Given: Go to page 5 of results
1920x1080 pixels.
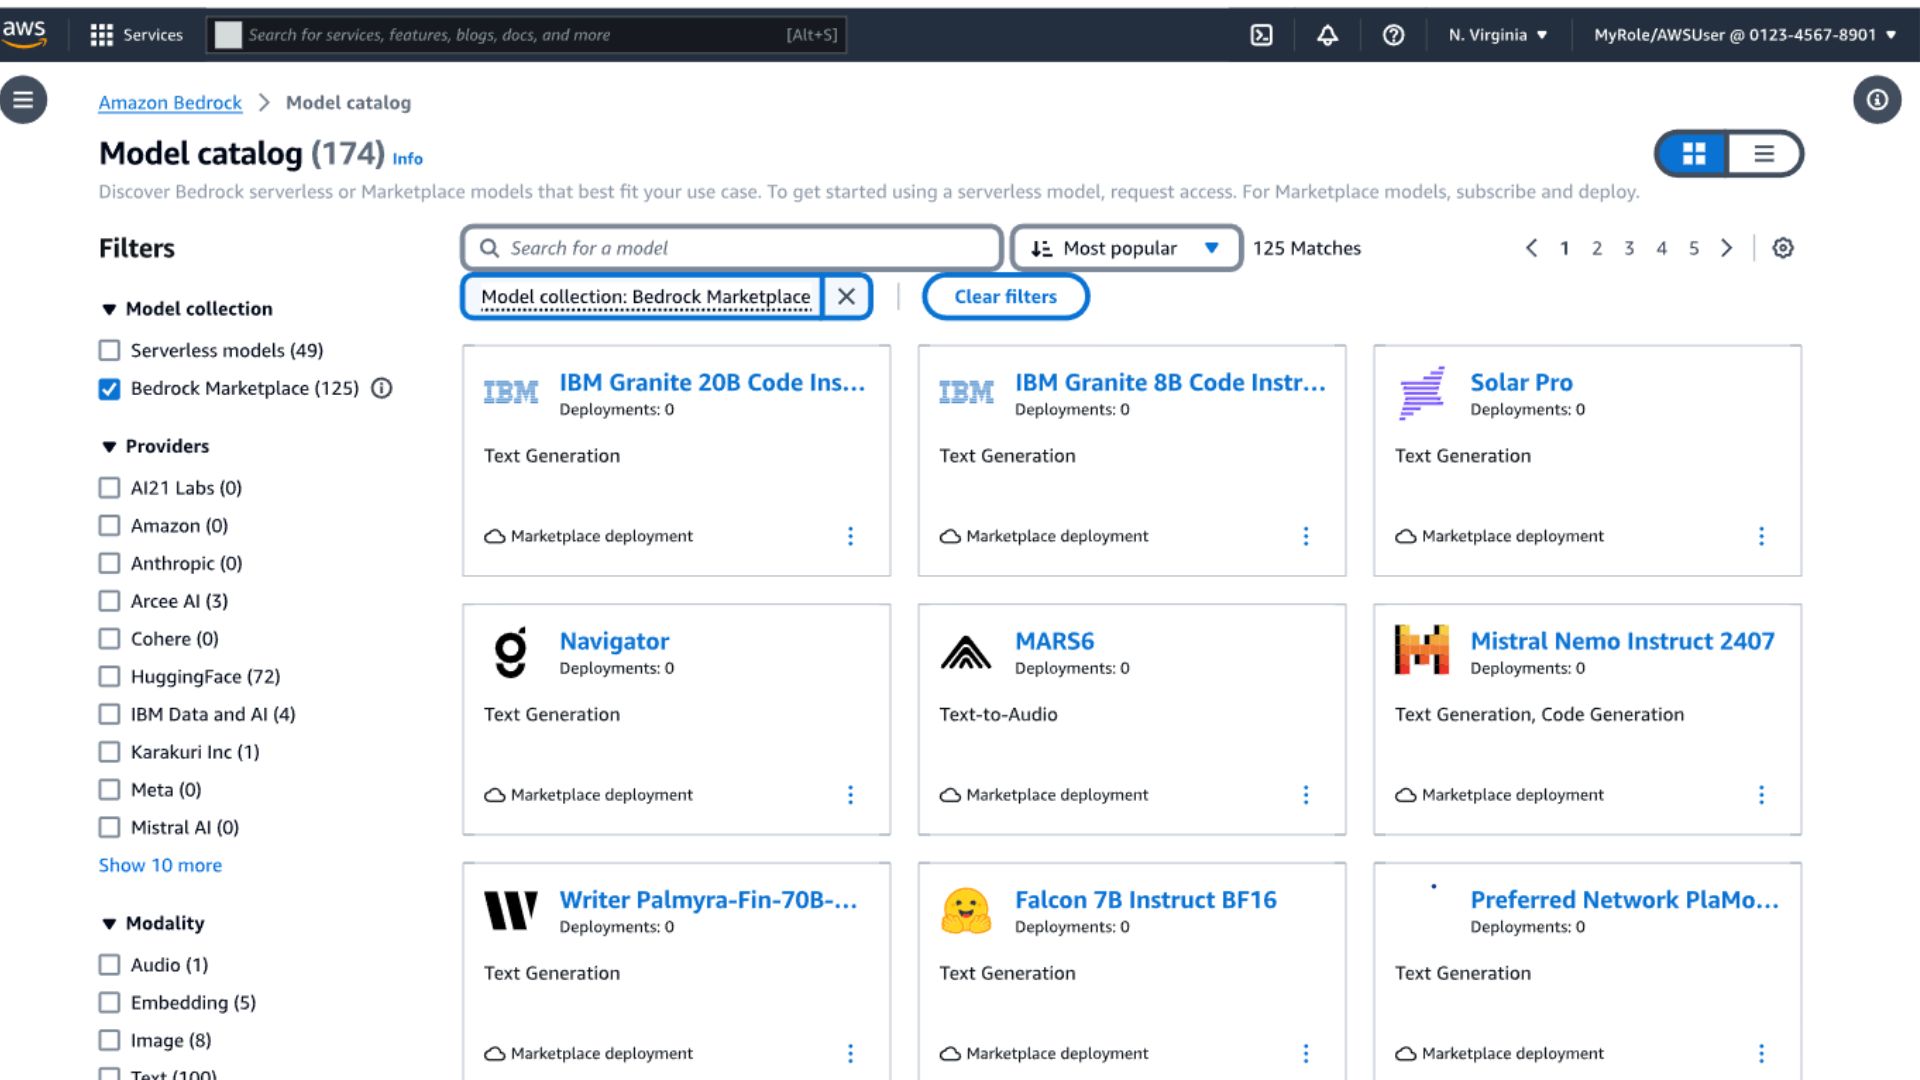Looking at the screenshot, I should pos(1694,248).
